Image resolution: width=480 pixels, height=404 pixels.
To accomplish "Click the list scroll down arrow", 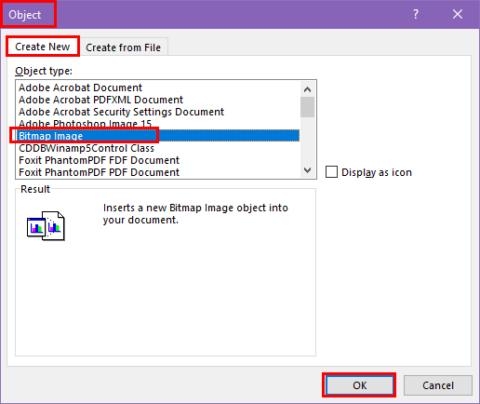I will coord(307,170).
